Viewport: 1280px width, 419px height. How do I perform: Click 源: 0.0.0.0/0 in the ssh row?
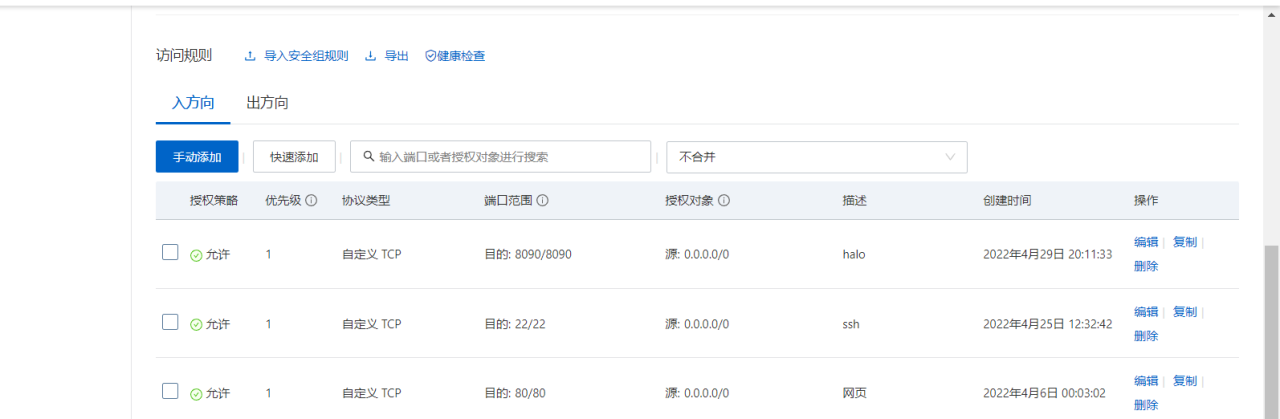697,325
